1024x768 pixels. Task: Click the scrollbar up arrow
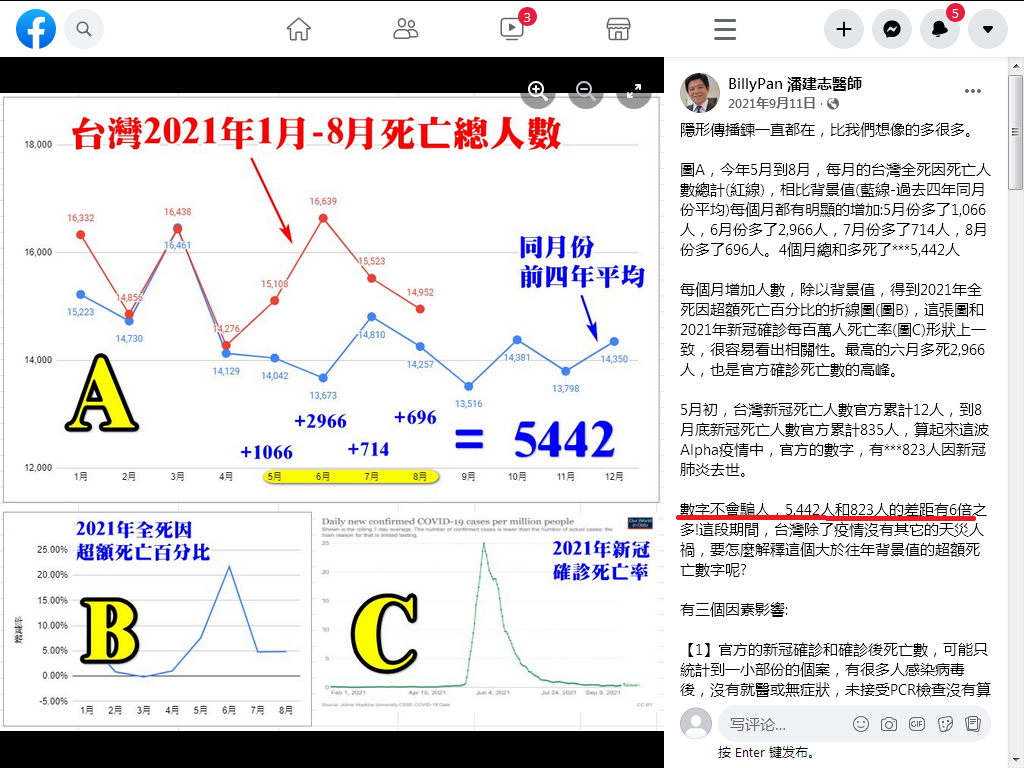(1016, 66)
